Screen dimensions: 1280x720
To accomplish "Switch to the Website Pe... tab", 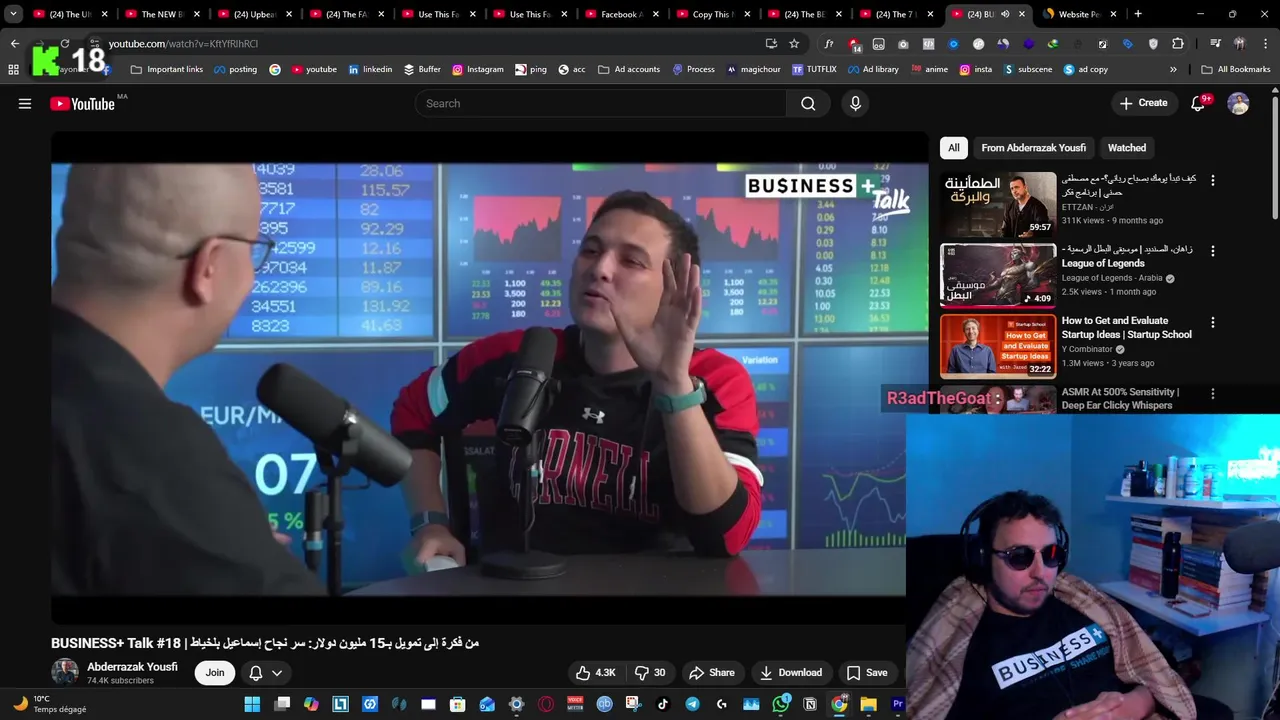I will [1078, 14].
